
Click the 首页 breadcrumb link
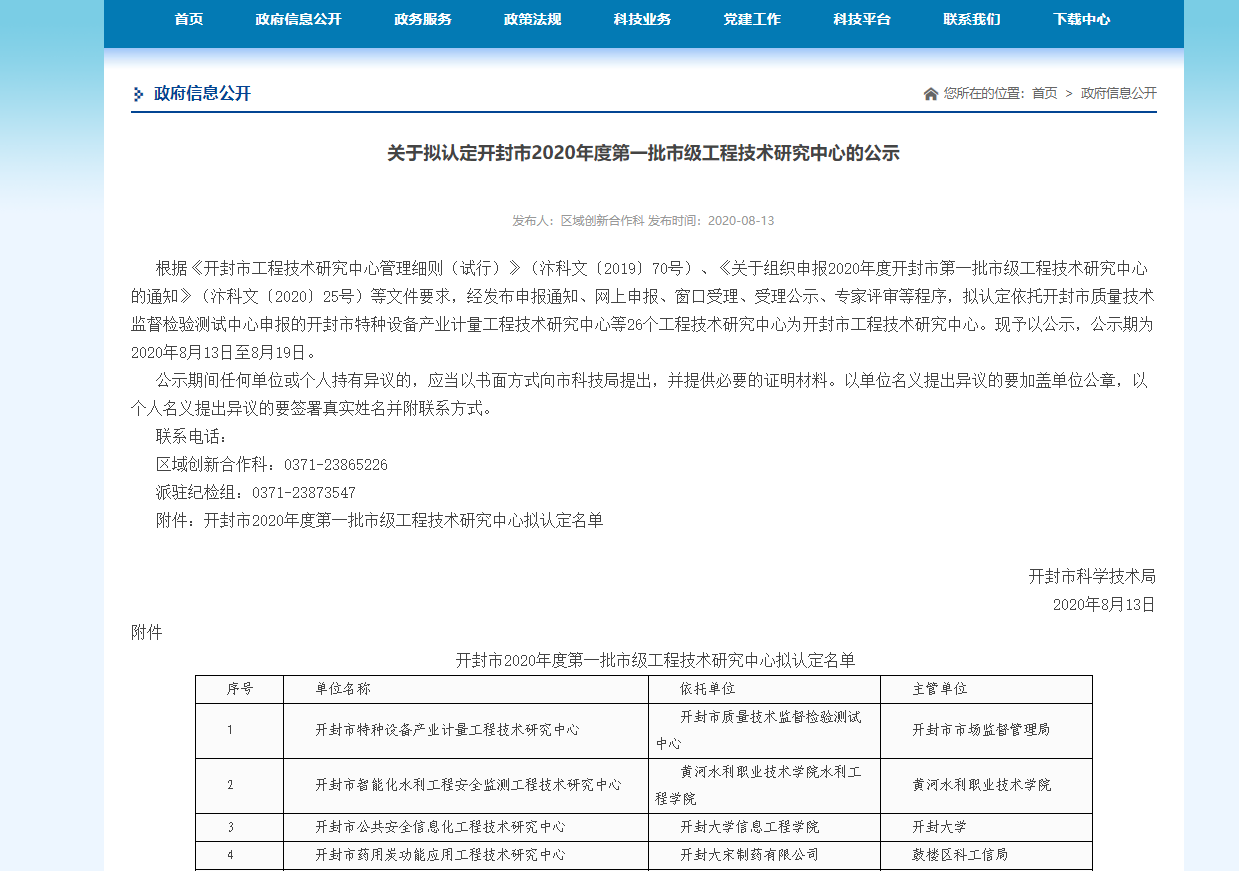click(1044, 93)
